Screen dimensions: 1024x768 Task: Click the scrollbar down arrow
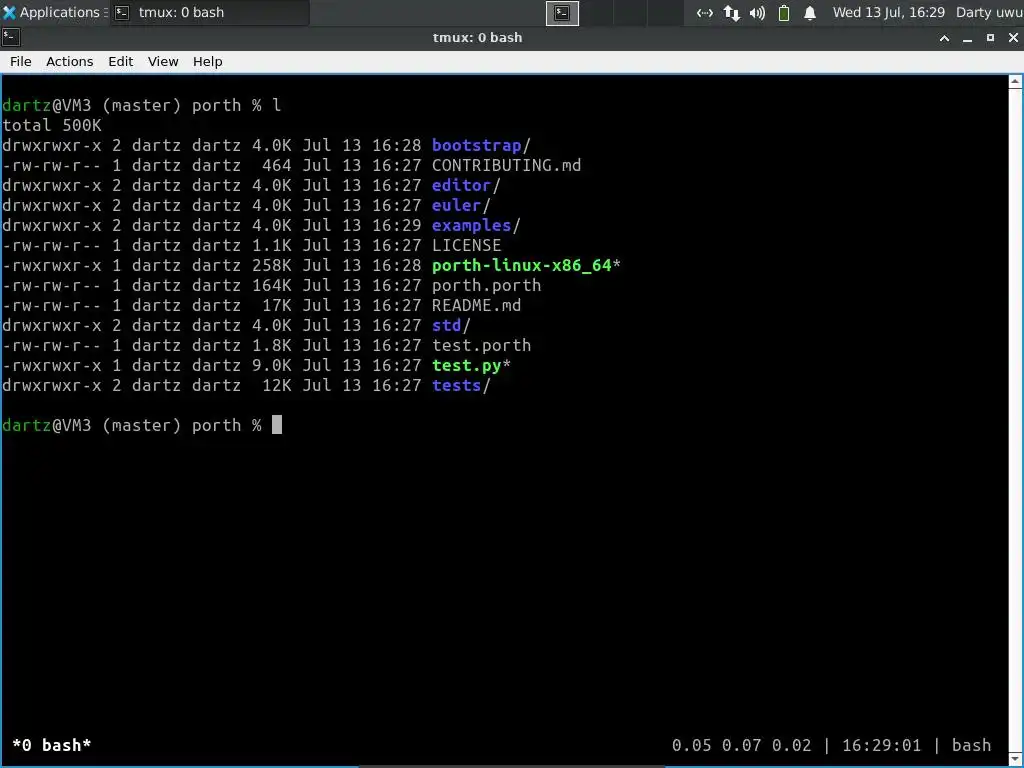pos(1016,758)
